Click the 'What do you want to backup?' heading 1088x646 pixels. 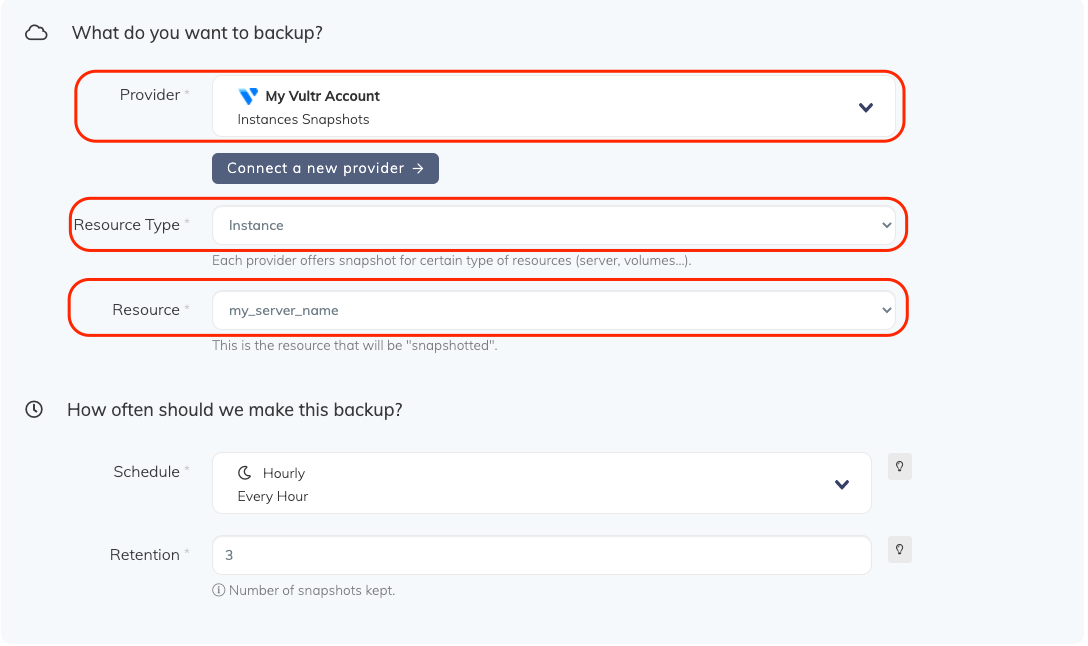(x=197, y=33)
